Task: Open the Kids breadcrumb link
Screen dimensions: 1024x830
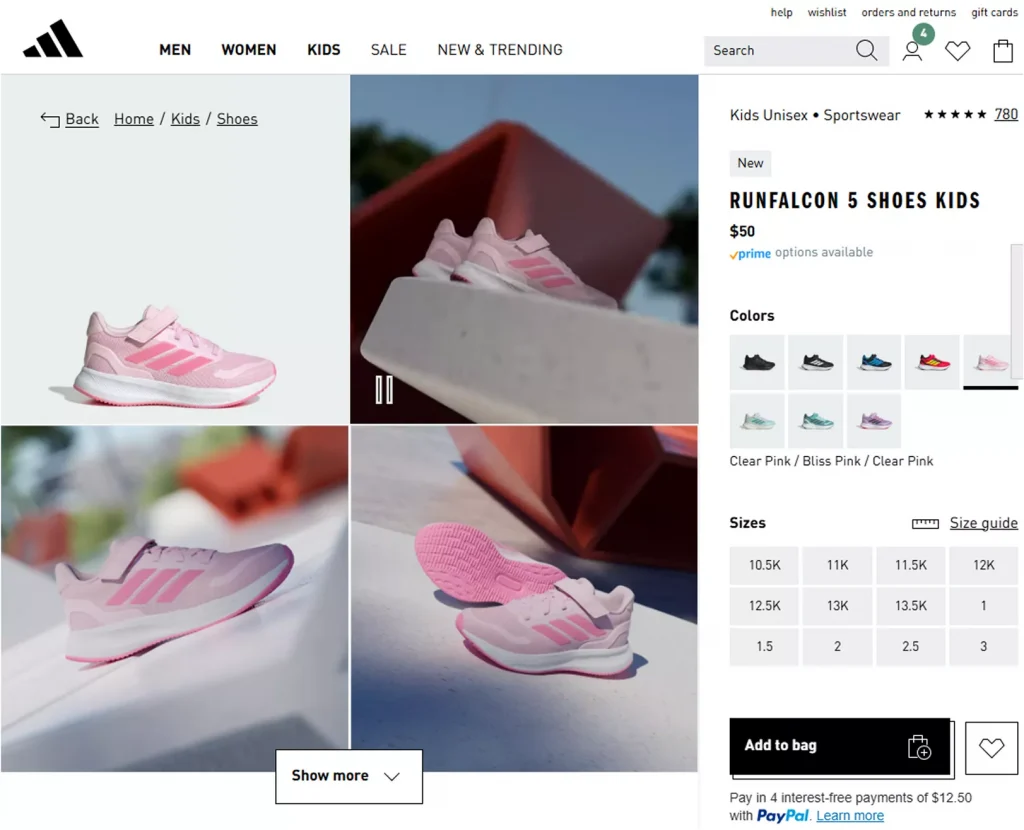Action: point(185,118)
